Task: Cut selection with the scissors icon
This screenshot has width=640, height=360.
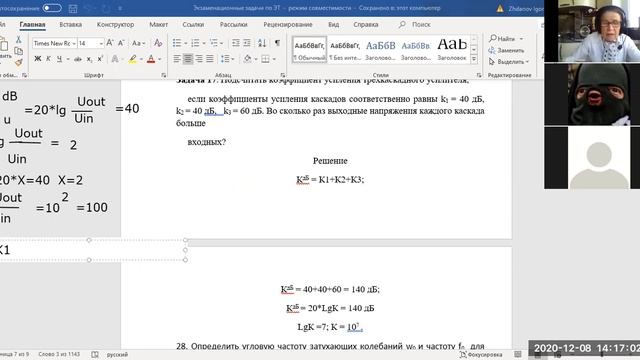Action: tap(18, 40)
